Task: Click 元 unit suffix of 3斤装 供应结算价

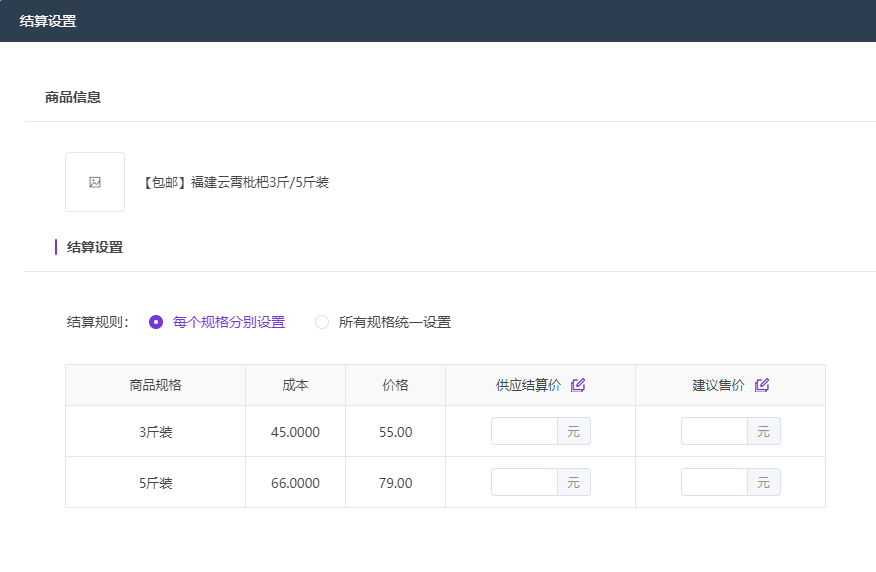Action: point(574,431)
